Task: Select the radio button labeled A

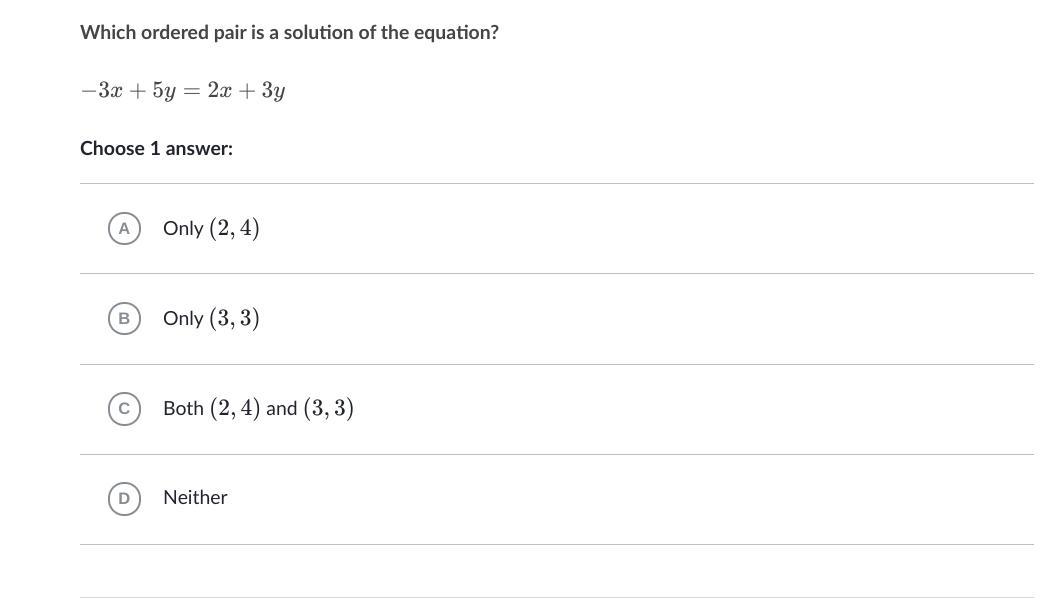Action: point(124,228)
